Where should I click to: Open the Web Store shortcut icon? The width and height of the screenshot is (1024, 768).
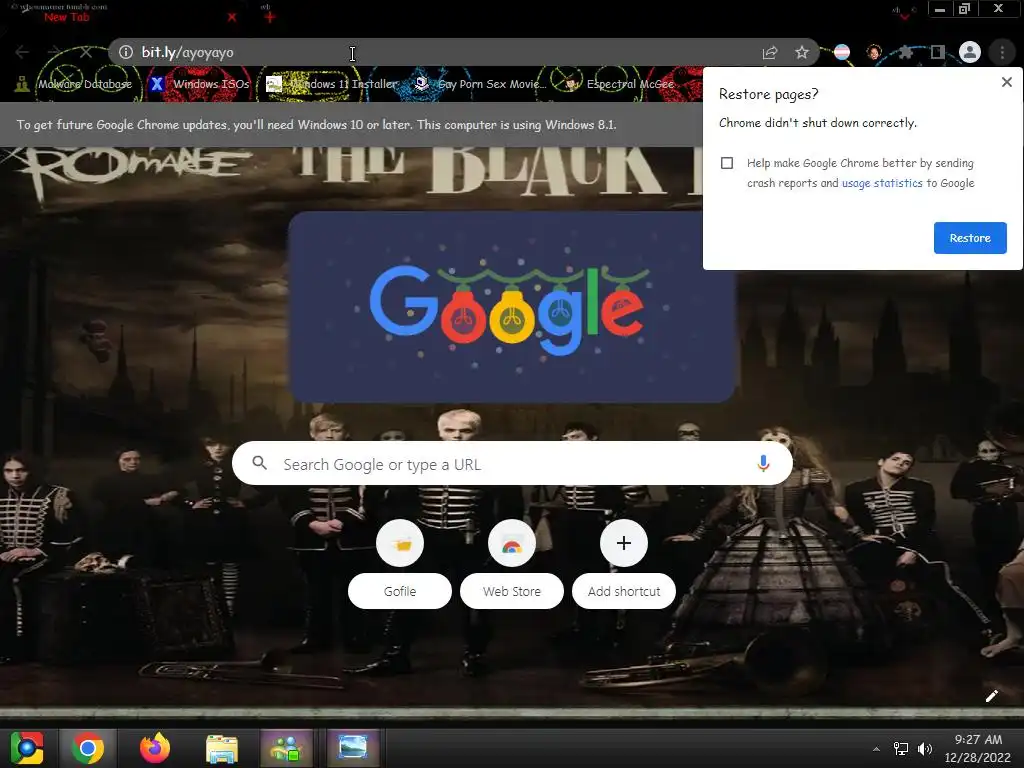(512, 543)
